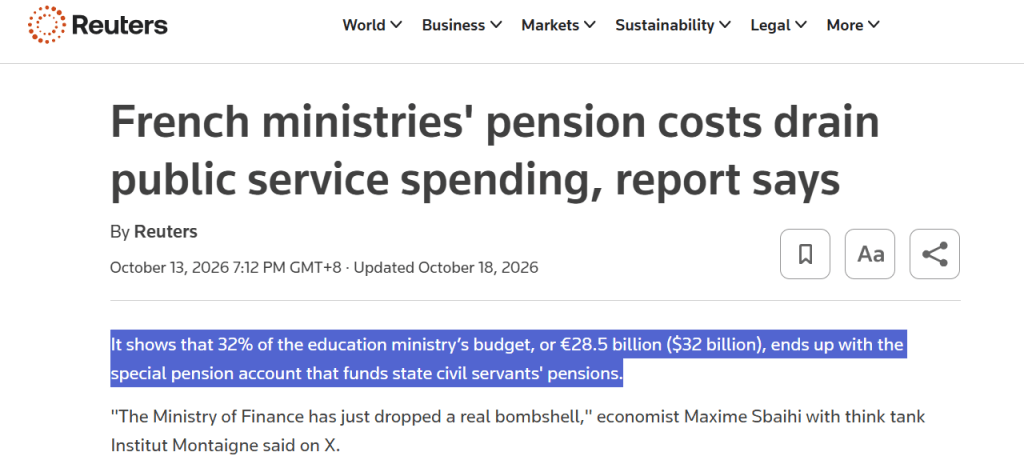1024x468 pixels.
Task: Share the article via the share icon
Action: point(935,254)
